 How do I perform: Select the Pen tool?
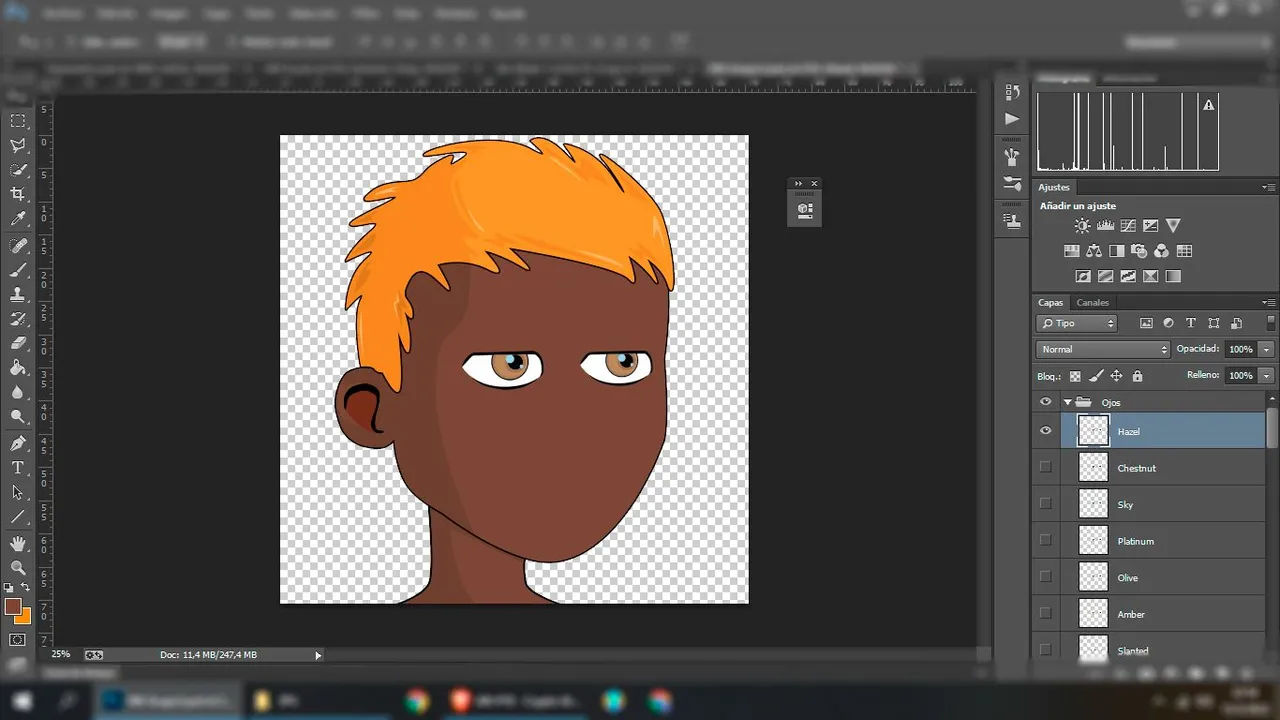click(18, 443)
